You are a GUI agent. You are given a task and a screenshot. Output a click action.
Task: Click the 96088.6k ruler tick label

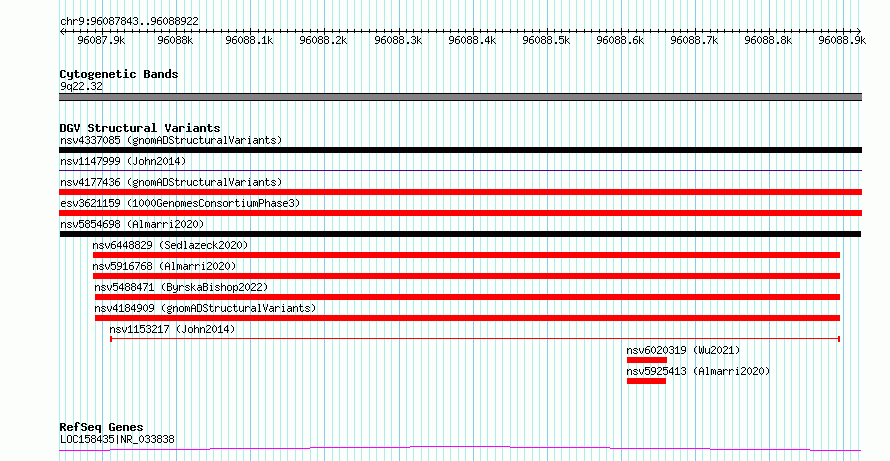(x=620, y=40)
